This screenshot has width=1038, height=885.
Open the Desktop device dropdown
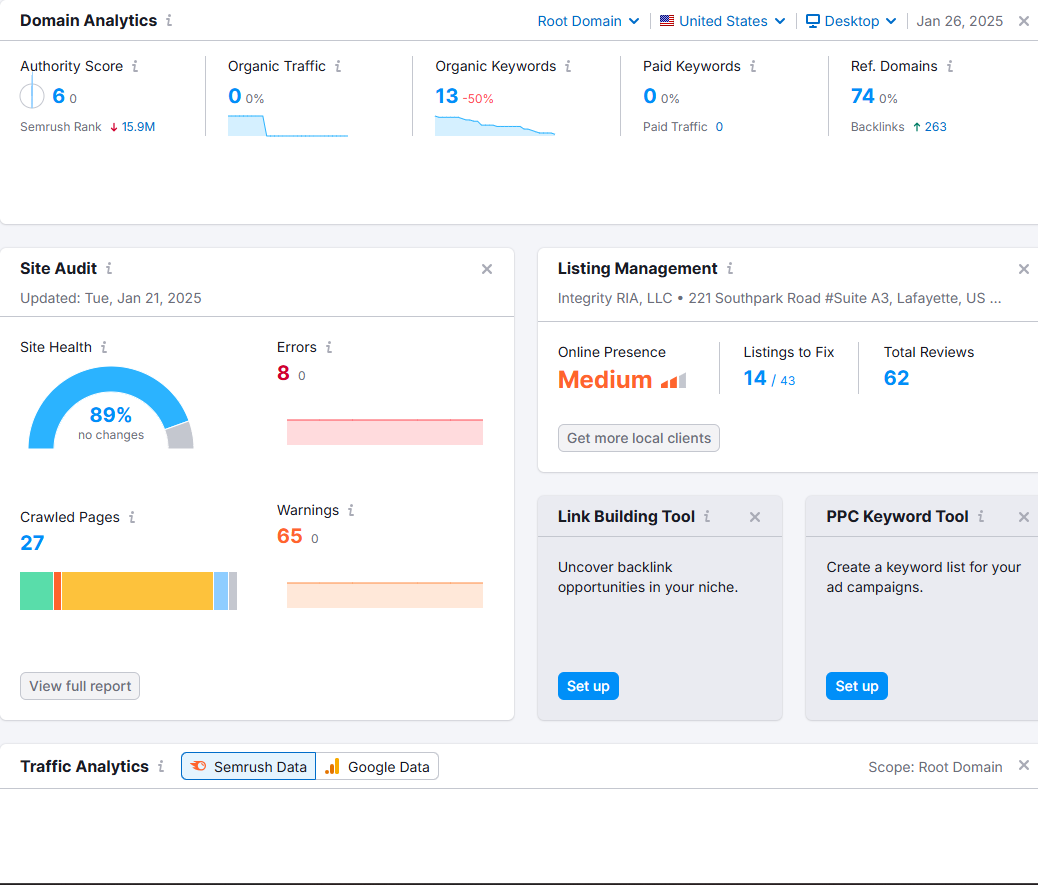click(851, 21)
